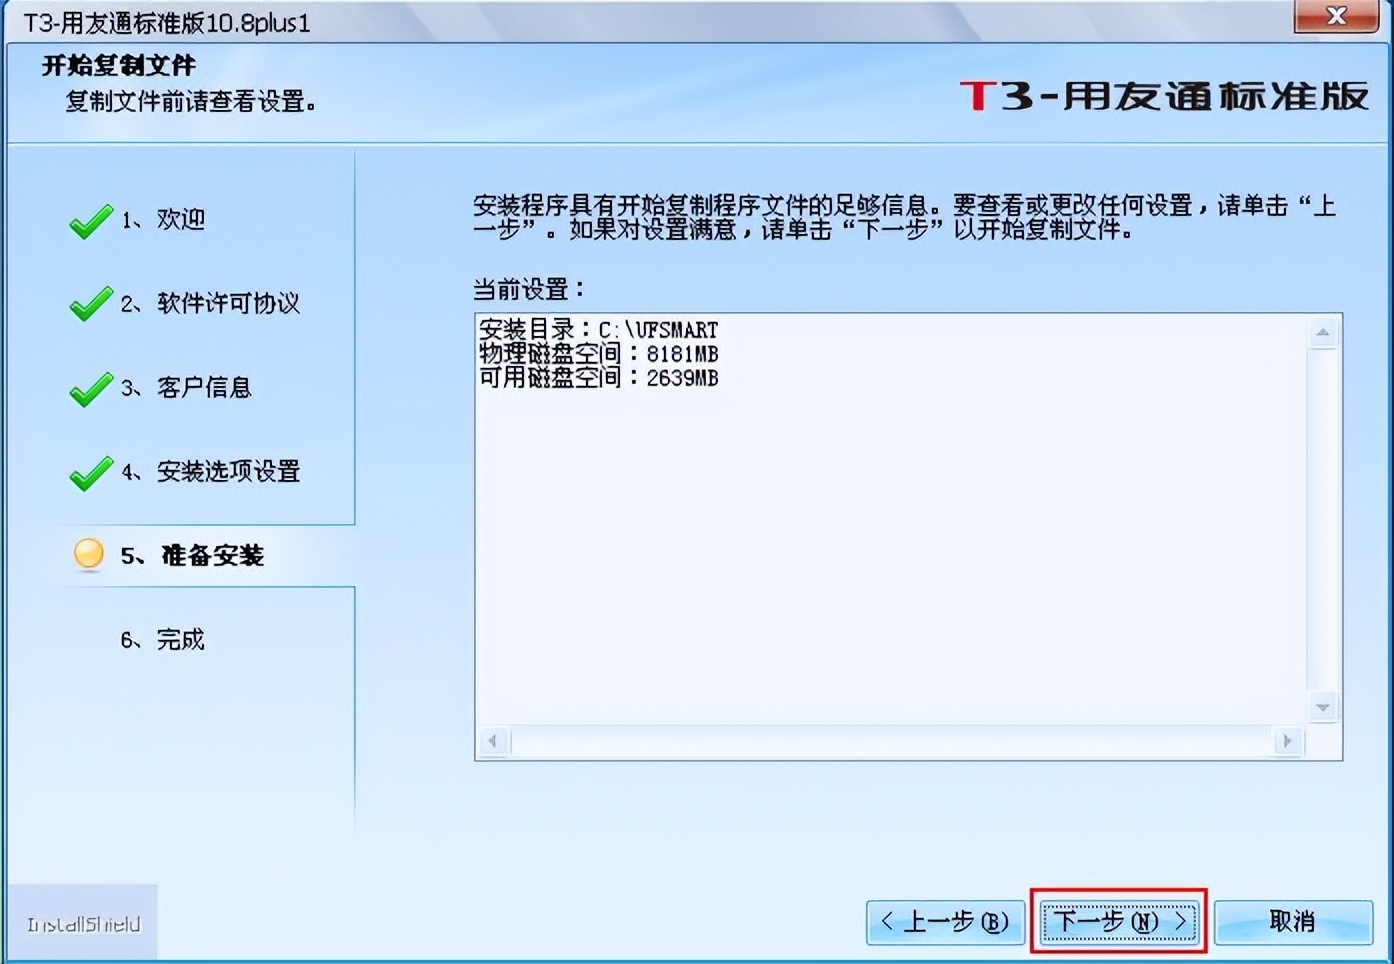The height and width of the screenshot is (964, 1394).
Task: Click the vertical scrollbar down arrow
Action: pyautogui.click(x=1322, y=707)
